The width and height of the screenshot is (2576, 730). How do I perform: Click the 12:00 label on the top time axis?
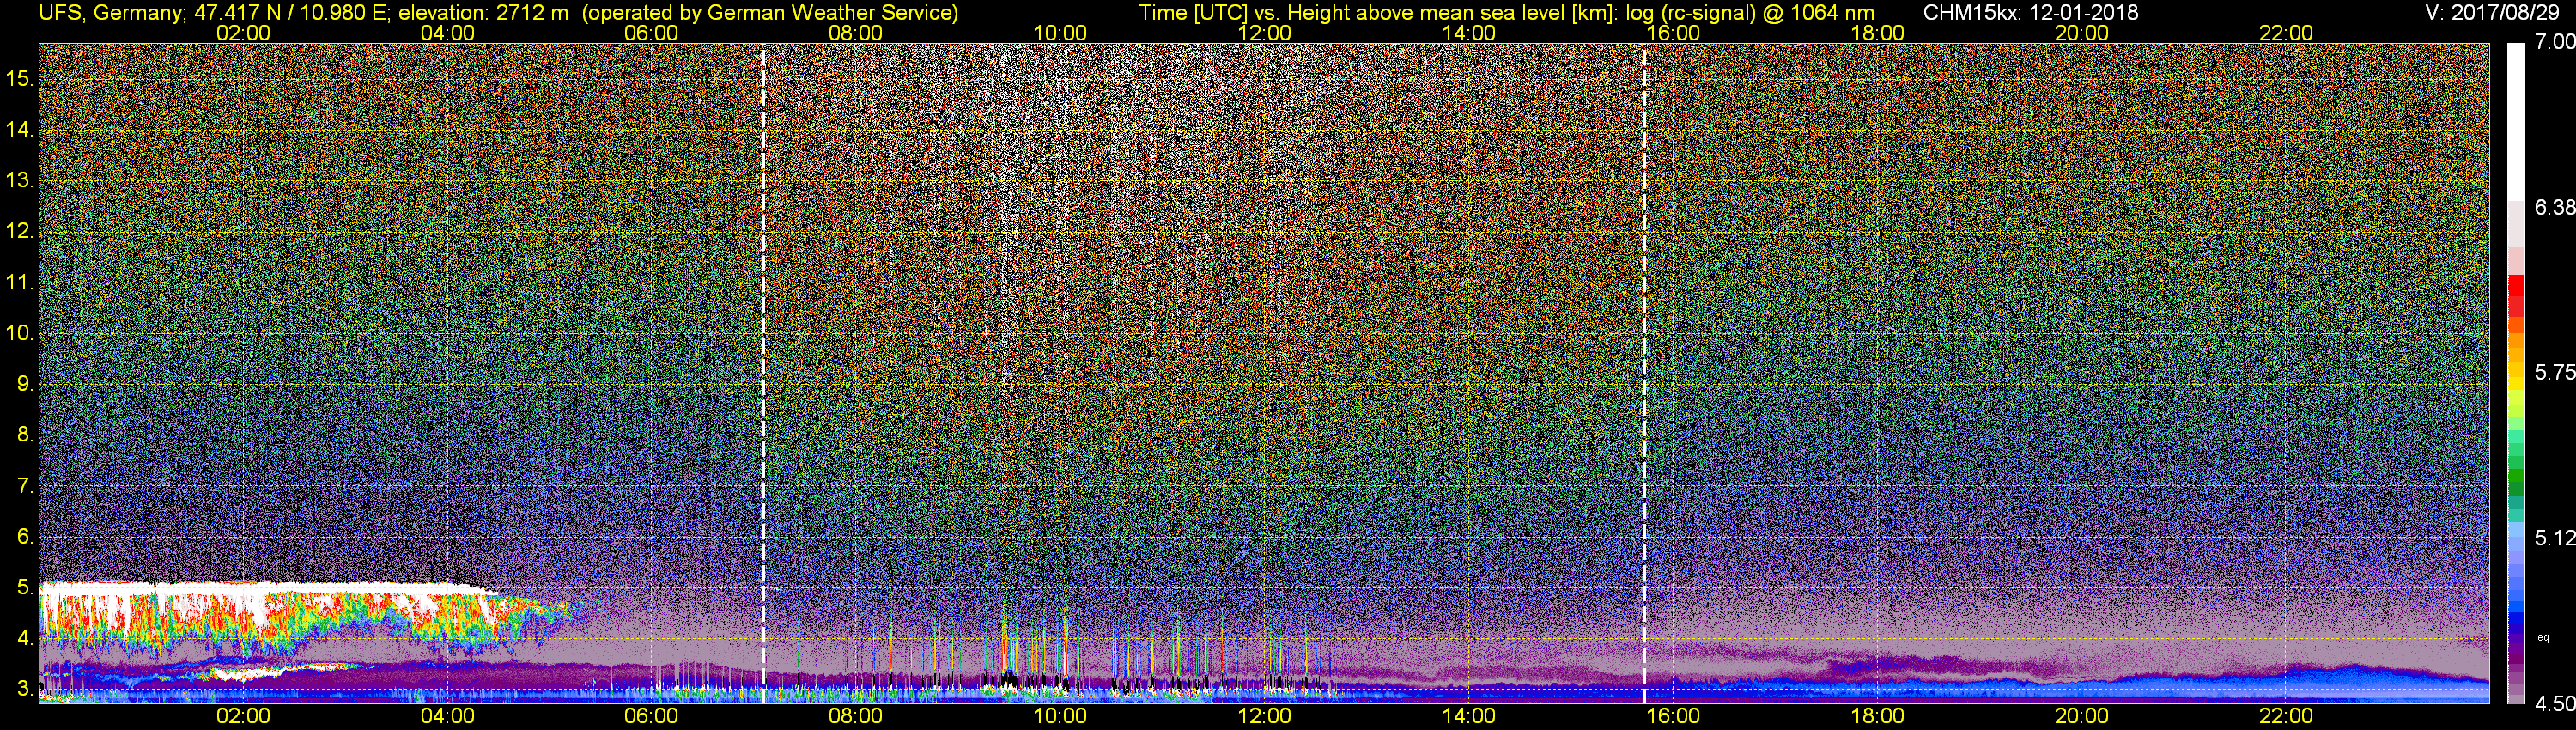click(1265, 33)
